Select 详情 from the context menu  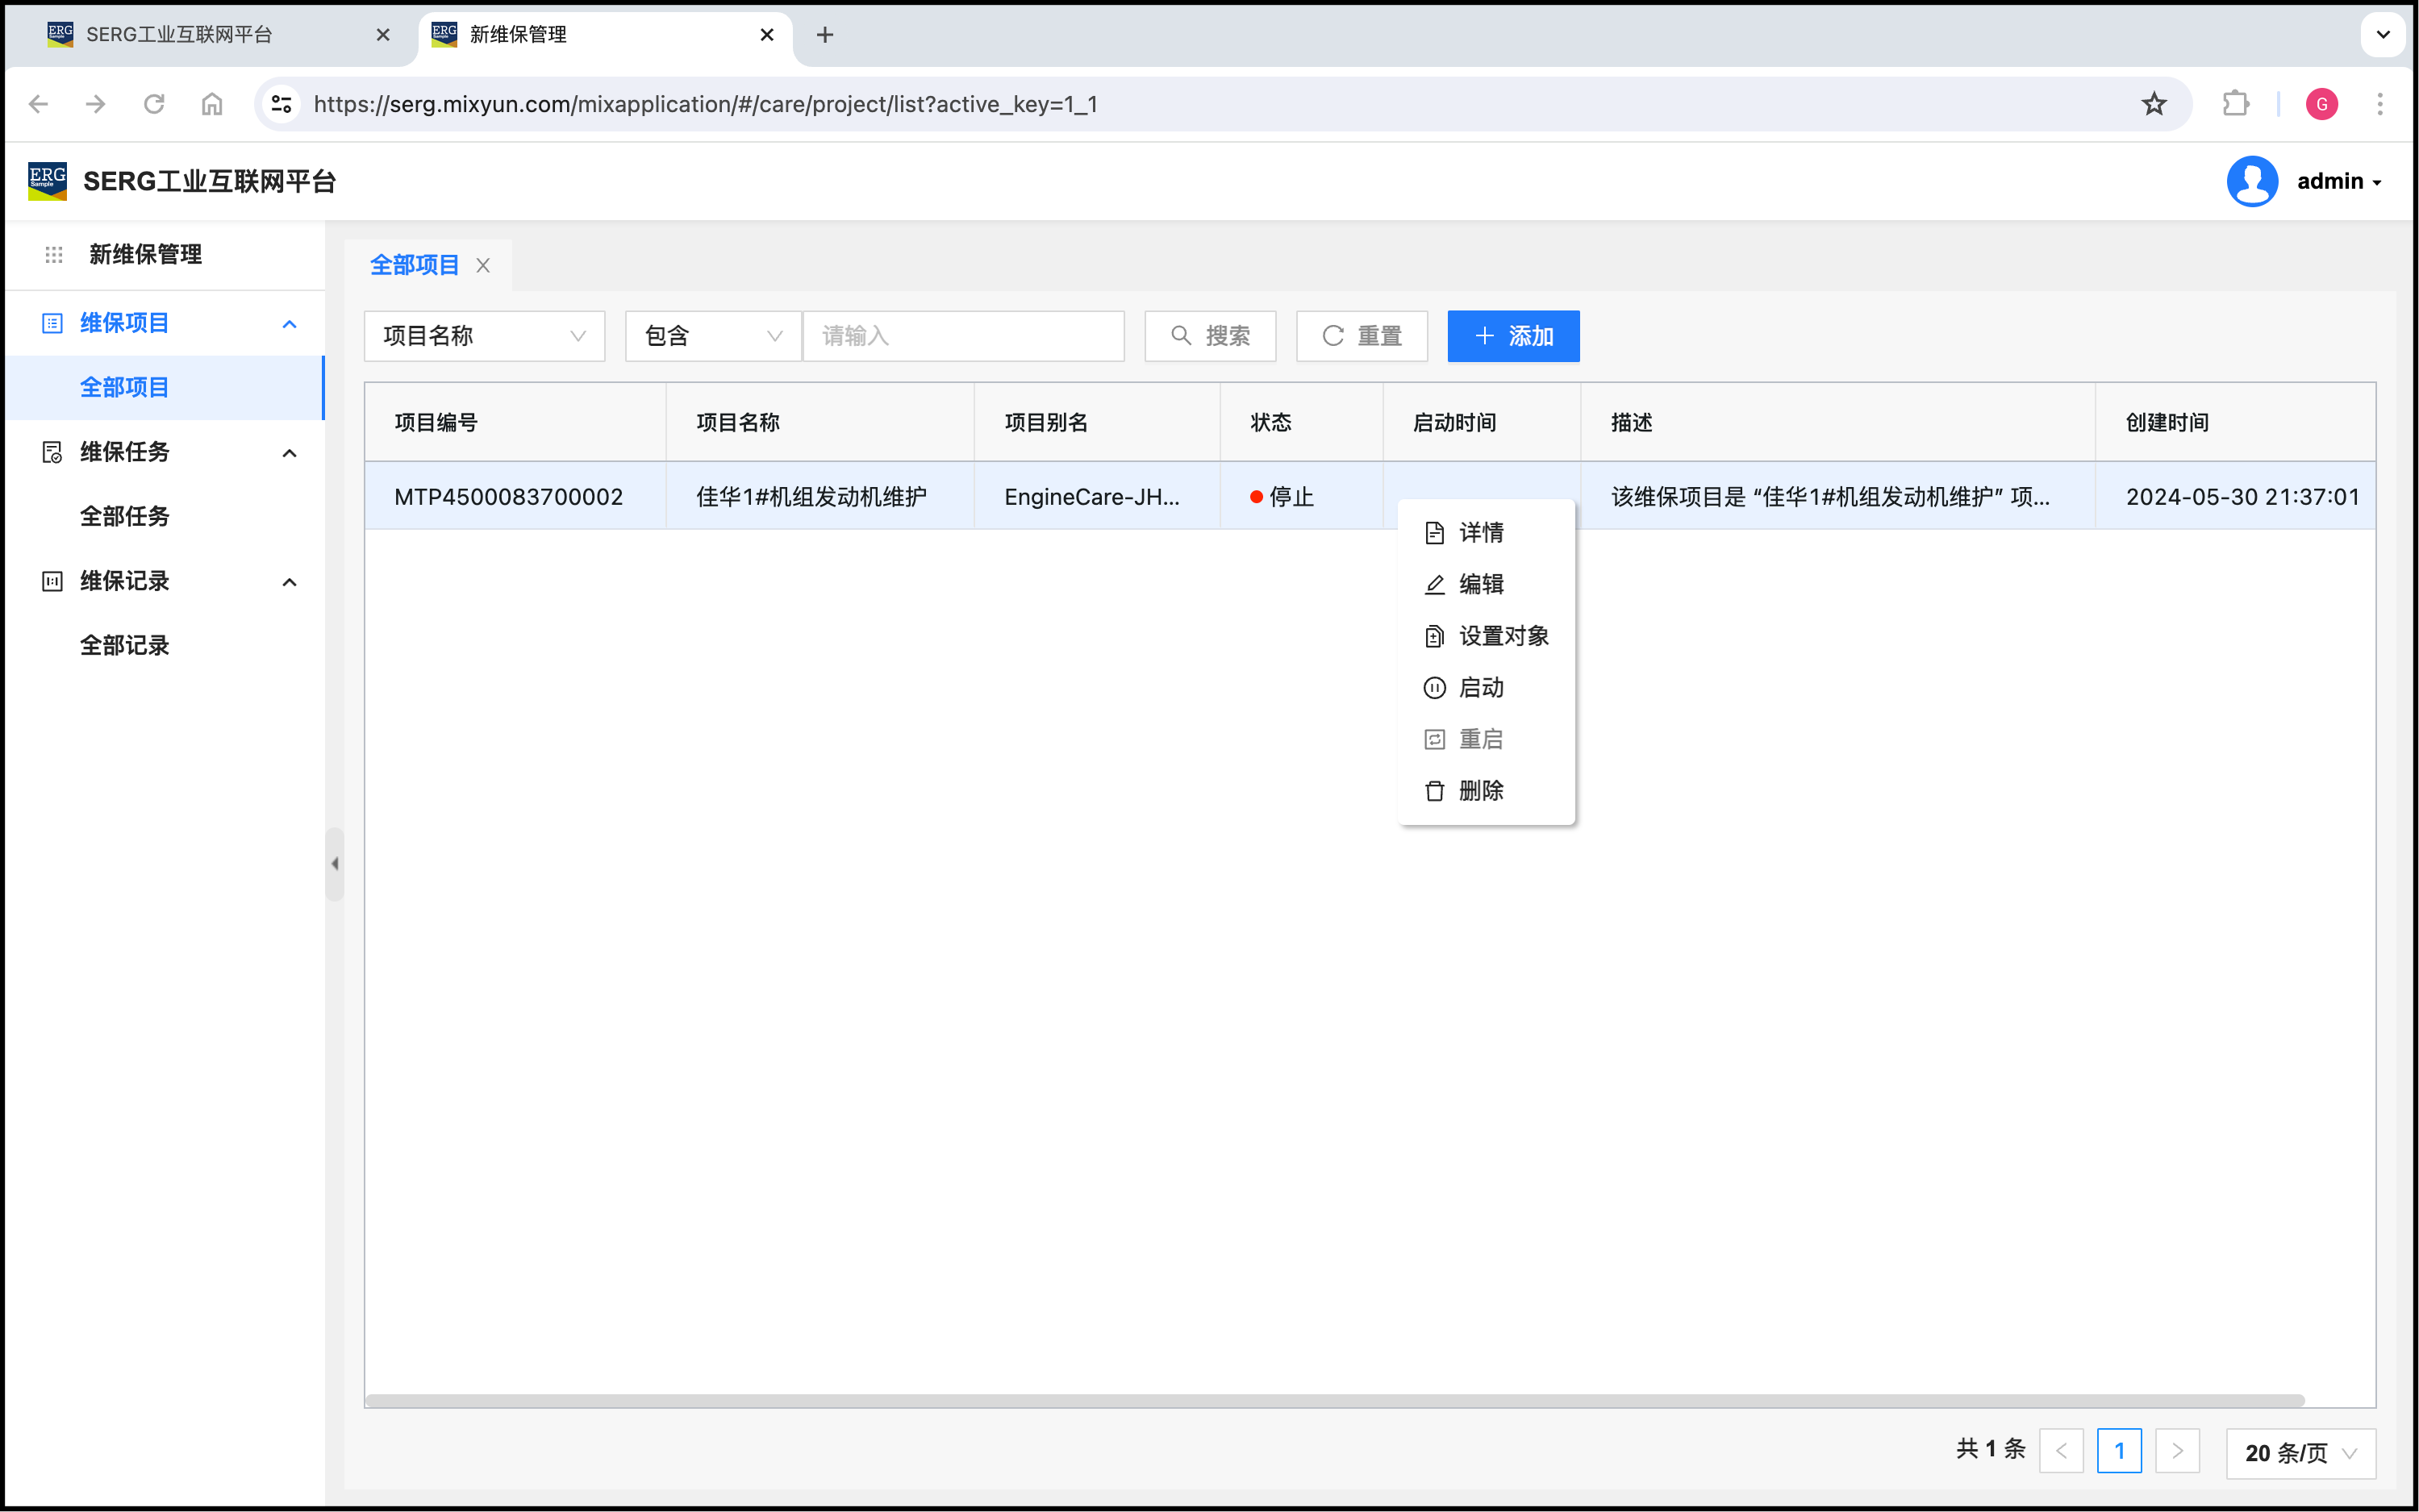(x=1480, y=533)
